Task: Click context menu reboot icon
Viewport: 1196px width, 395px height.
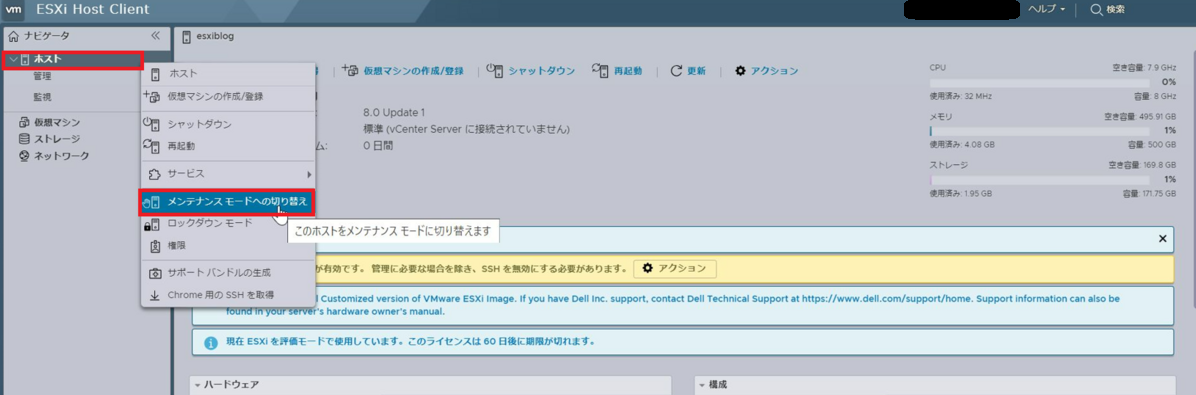Action: (x=152, y=146)
